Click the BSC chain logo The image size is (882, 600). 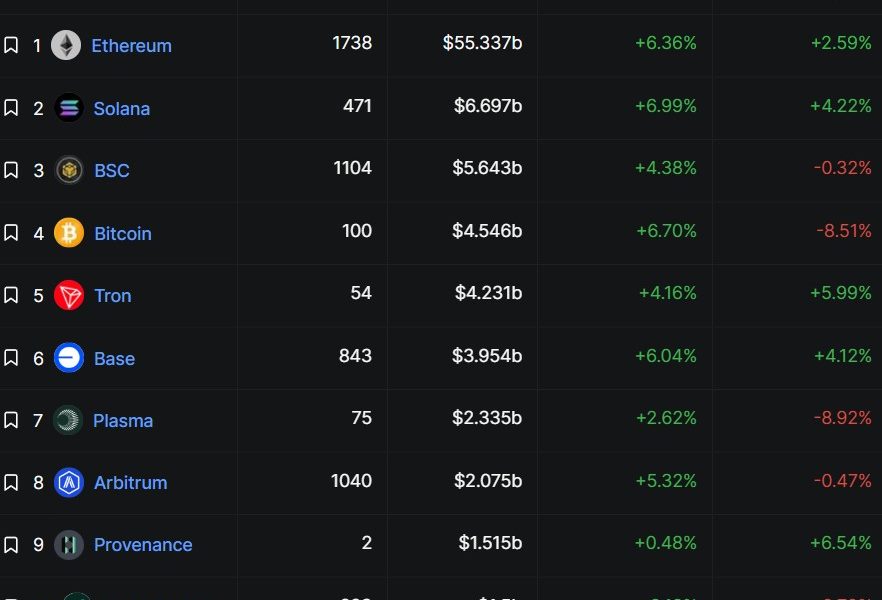65,170
